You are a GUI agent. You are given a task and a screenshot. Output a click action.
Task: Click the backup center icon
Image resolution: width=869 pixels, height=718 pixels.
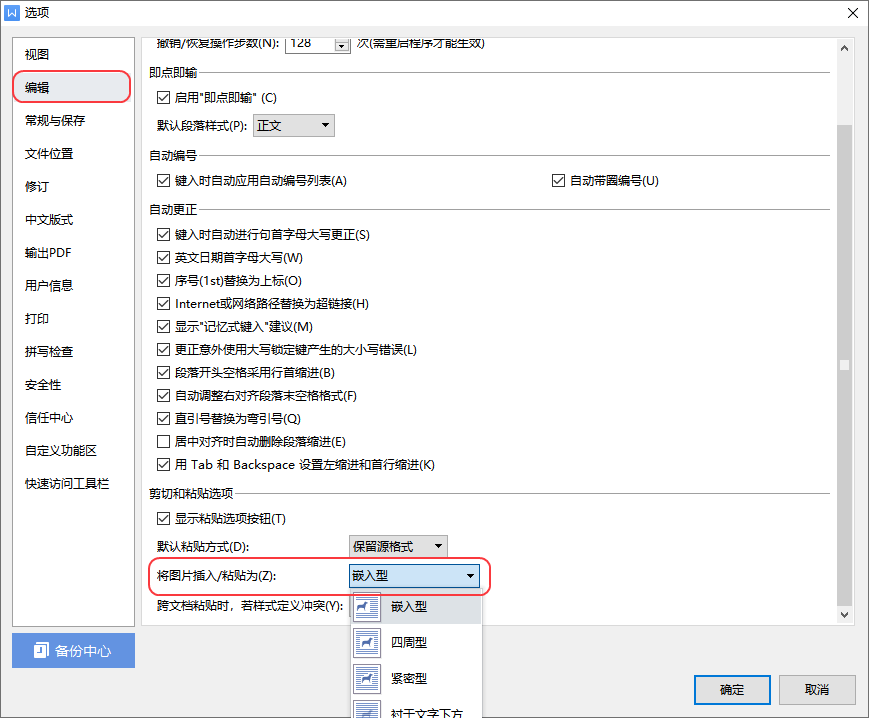coord(41,650)
